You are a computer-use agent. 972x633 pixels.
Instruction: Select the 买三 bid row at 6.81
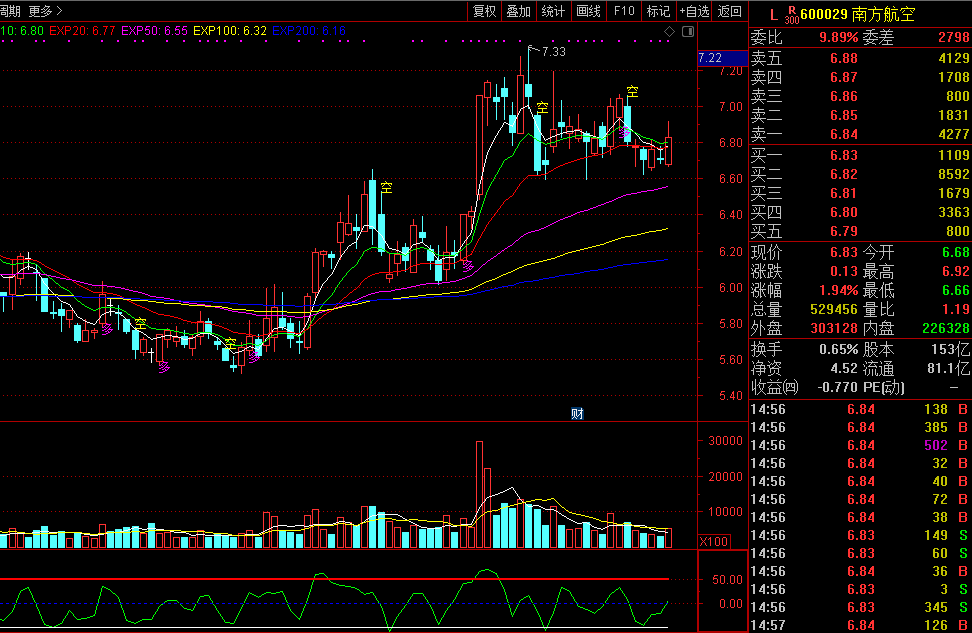click(860, 193)
